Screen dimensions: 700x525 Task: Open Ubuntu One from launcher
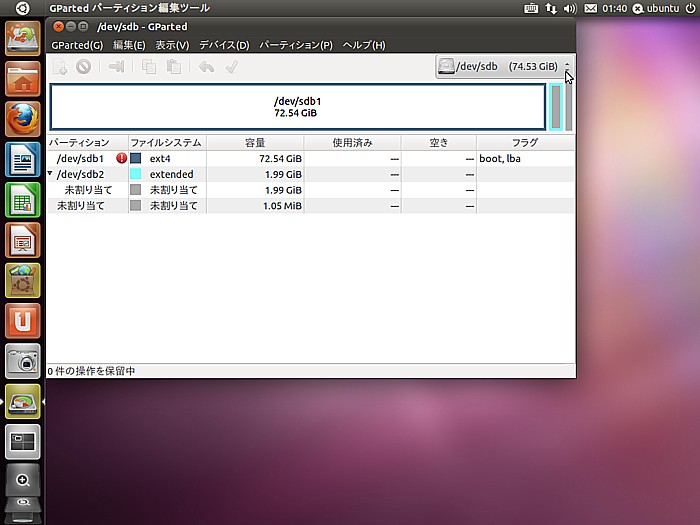pos(23,321)
